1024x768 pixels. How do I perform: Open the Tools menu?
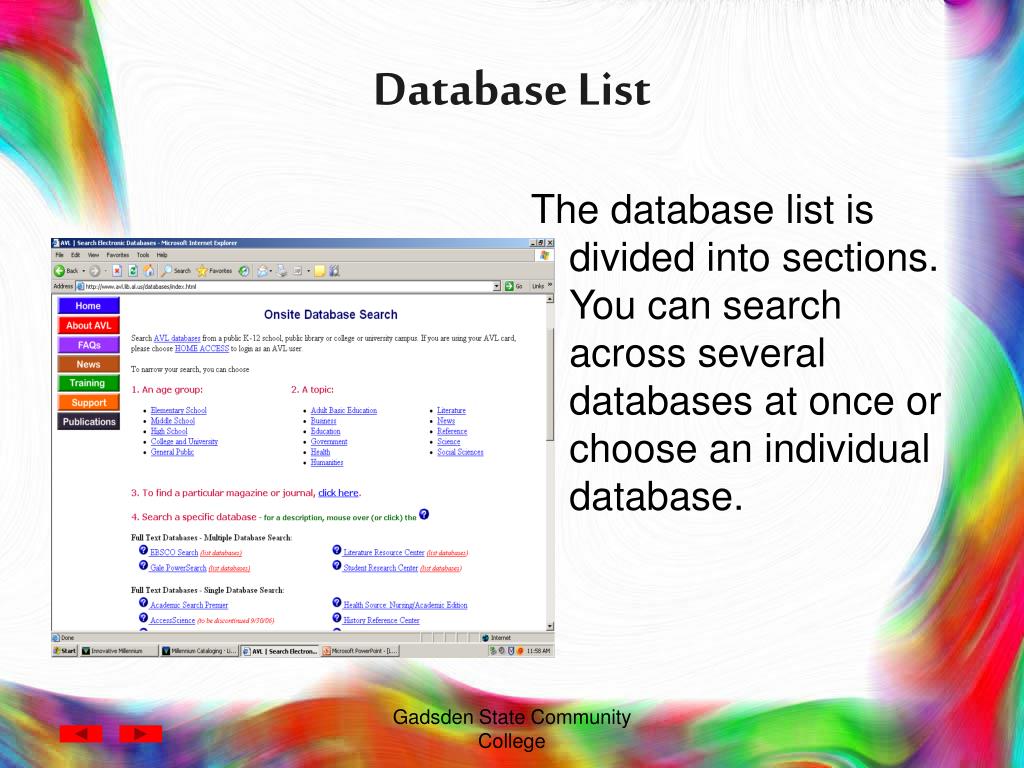(143, 255)
